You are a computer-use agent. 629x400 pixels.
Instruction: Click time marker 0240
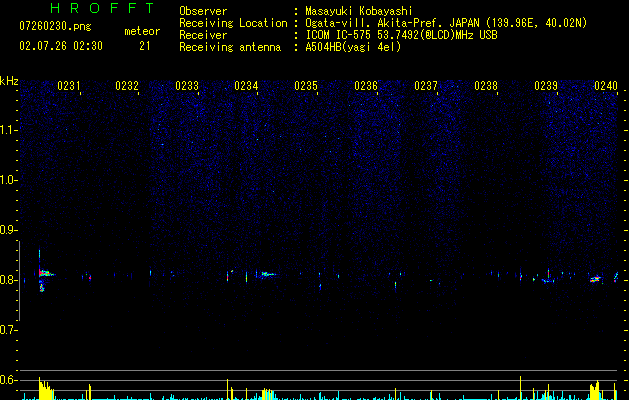pos(606,85)
